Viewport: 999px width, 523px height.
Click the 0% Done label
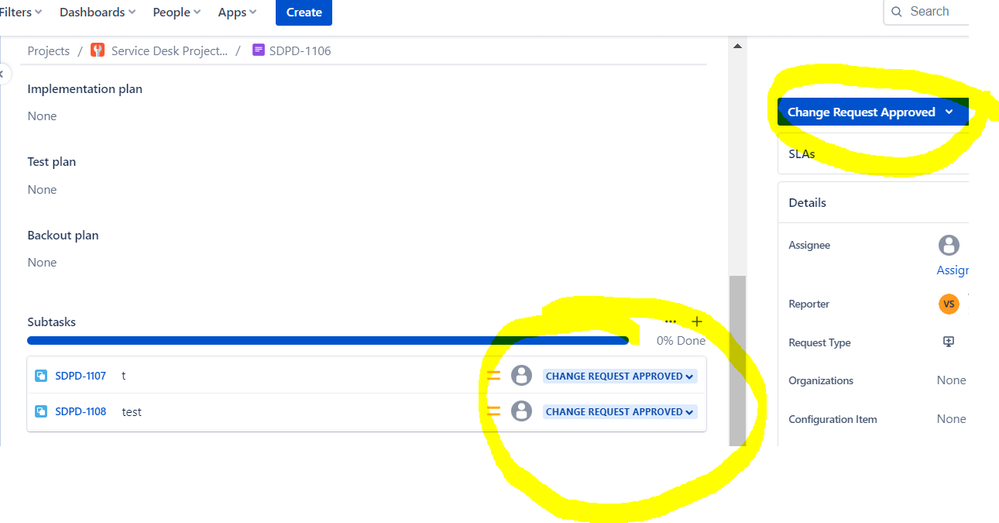(681, 341)
